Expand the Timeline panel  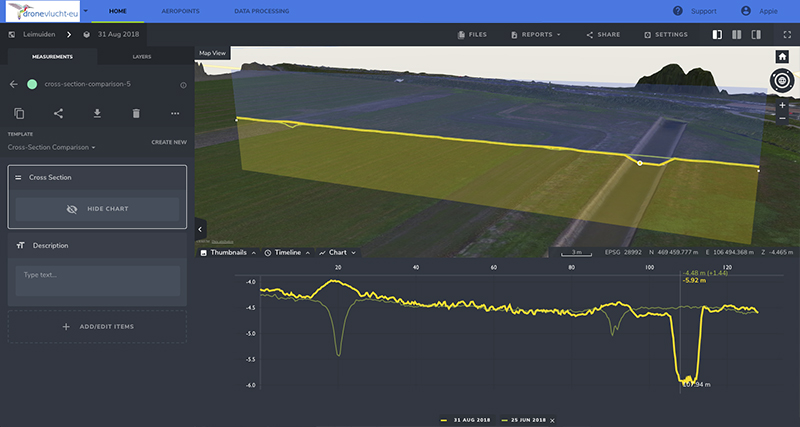click(x=288, y=253)
